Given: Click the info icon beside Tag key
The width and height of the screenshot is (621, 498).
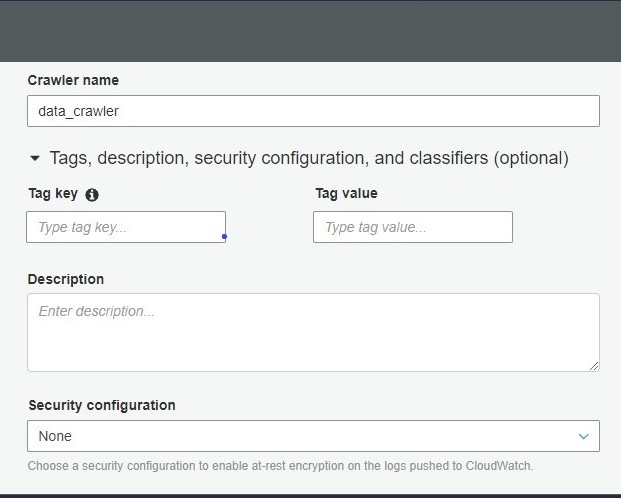Looking at the screenshot, I should coord(92,195).
